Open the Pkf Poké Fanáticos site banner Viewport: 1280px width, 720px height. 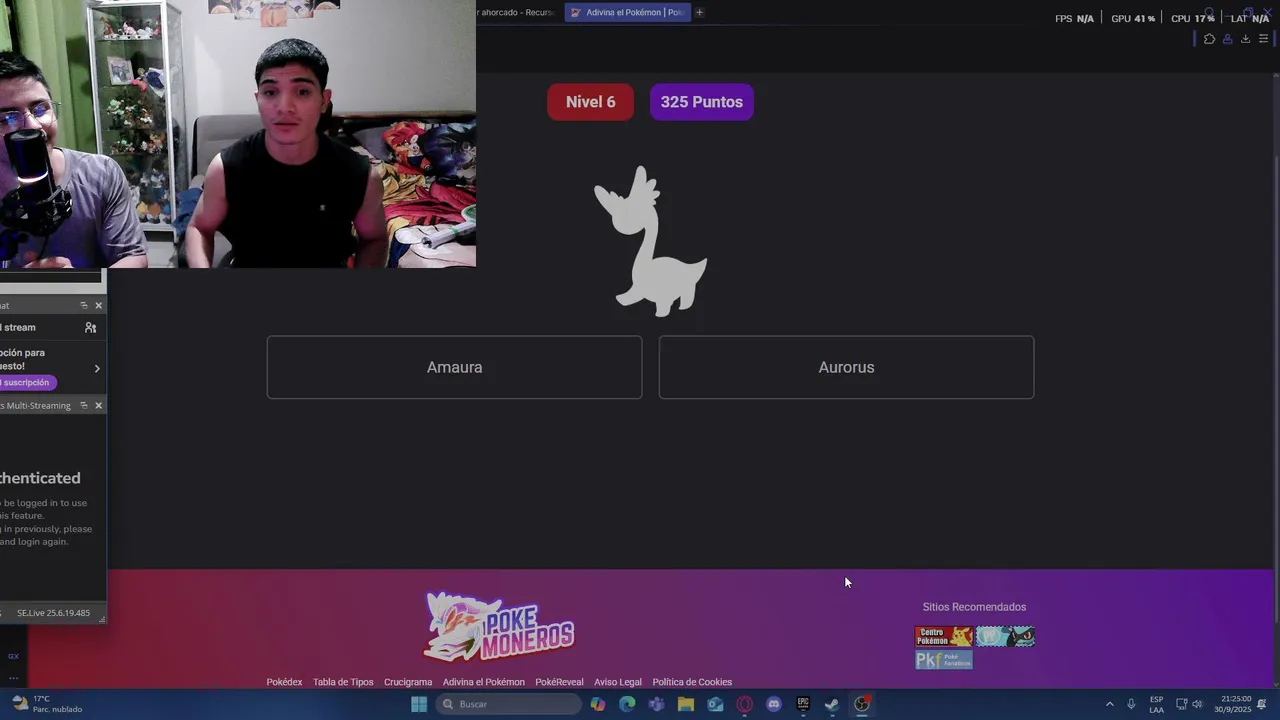[944, 660]
